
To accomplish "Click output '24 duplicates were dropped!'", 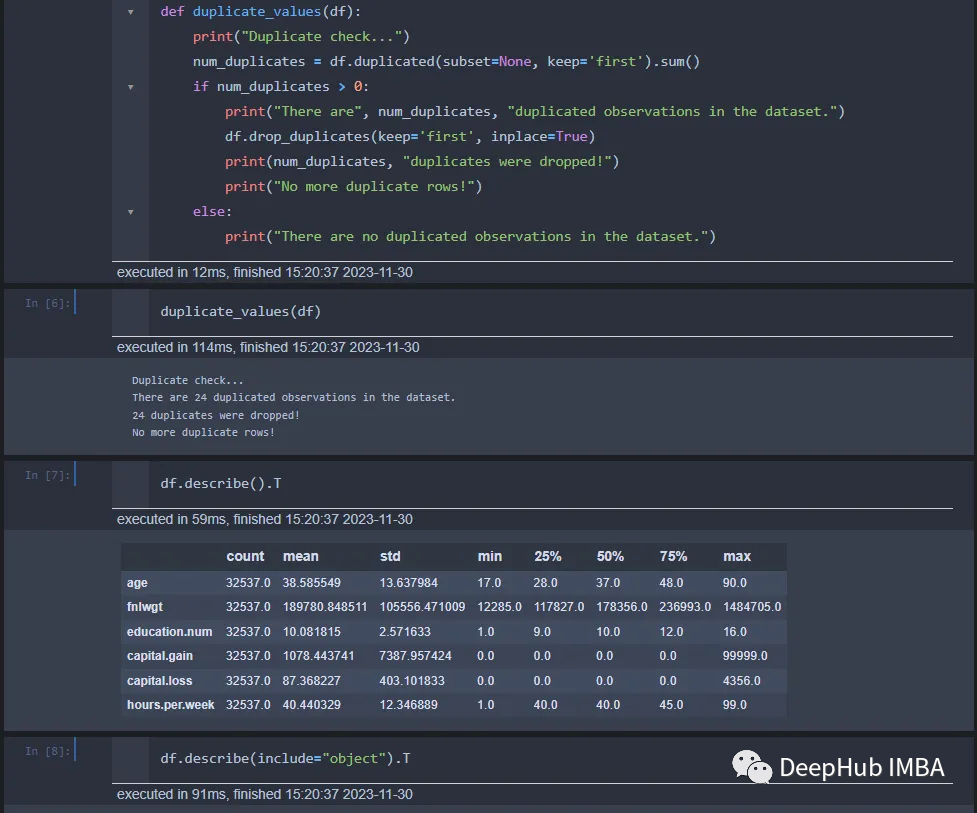I will click(216, 416).
